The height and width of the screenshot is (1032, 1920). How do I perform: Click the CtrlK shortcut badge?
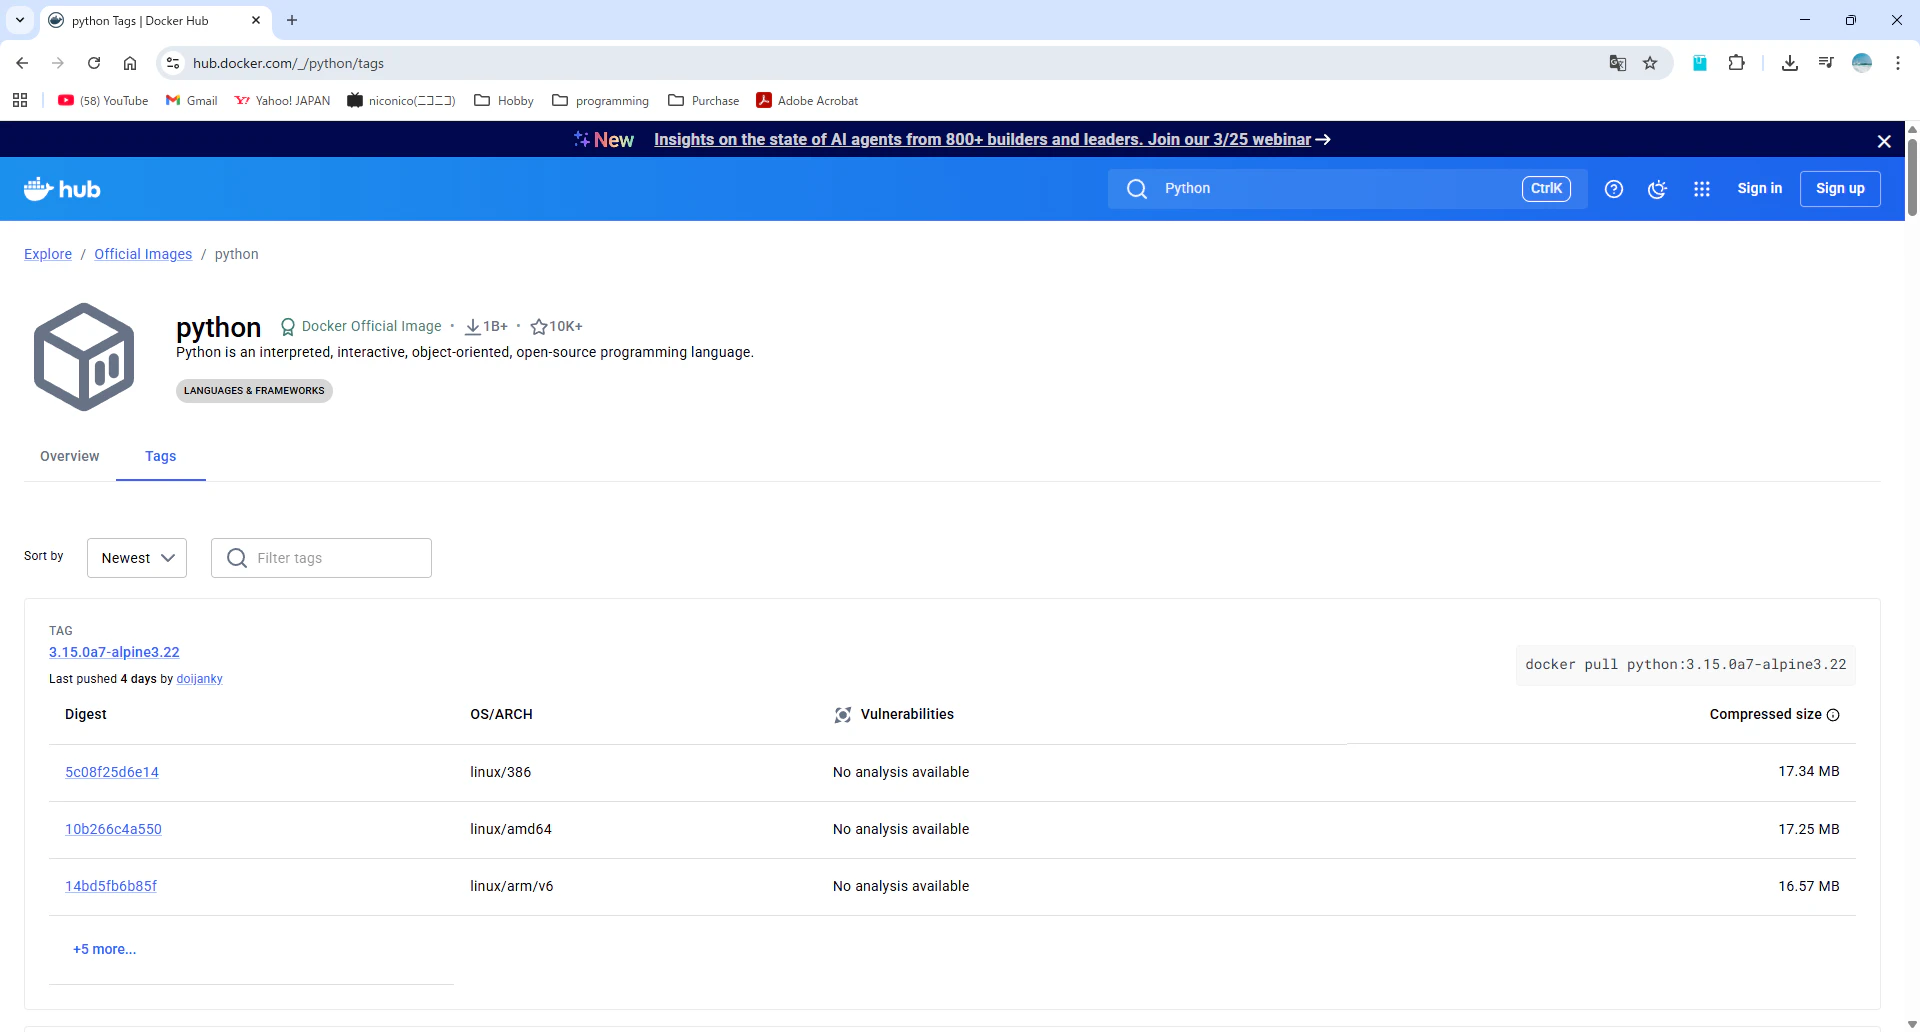tap(1546, 189)
